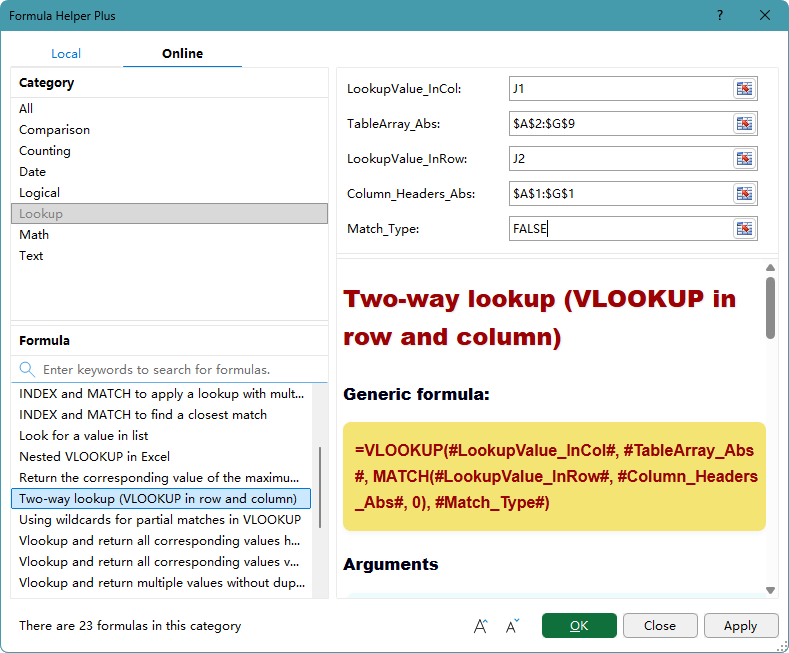Select 'INDEX and MATCH to find a closest match'
The width and height of the screenshot is (789, 653).
[161, 415]
